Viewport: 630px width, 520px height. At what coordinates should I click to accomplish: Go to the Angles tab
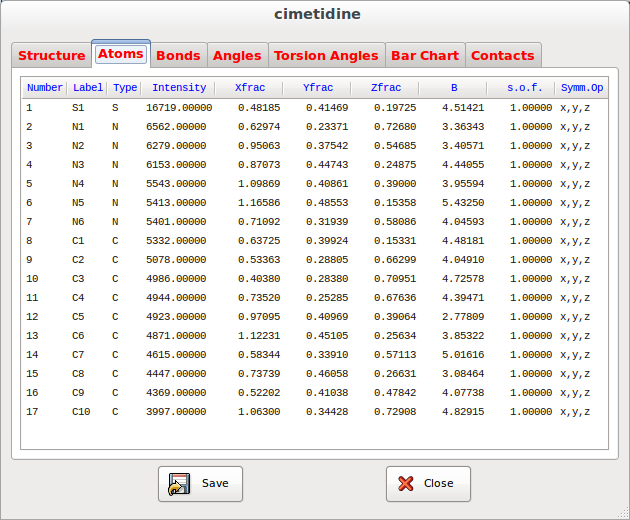pyautogui.click(x=237, y=55)
